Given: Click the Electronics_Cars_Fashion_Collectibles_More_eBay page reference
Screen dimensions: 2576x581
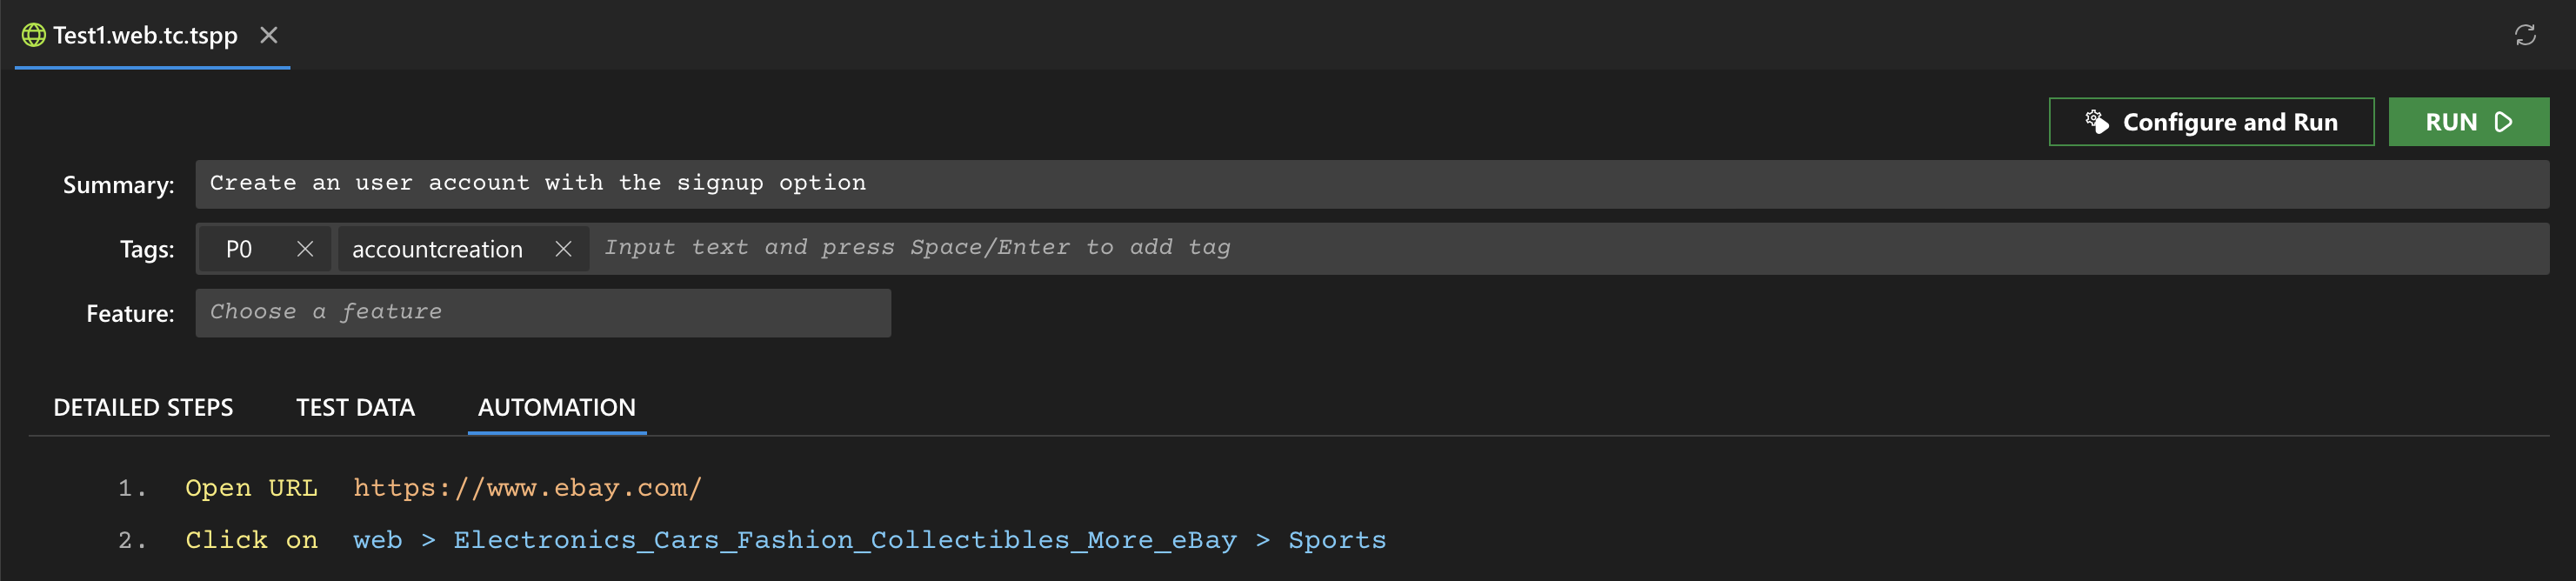Looking at the screenshot, I should tap(844, 540).
